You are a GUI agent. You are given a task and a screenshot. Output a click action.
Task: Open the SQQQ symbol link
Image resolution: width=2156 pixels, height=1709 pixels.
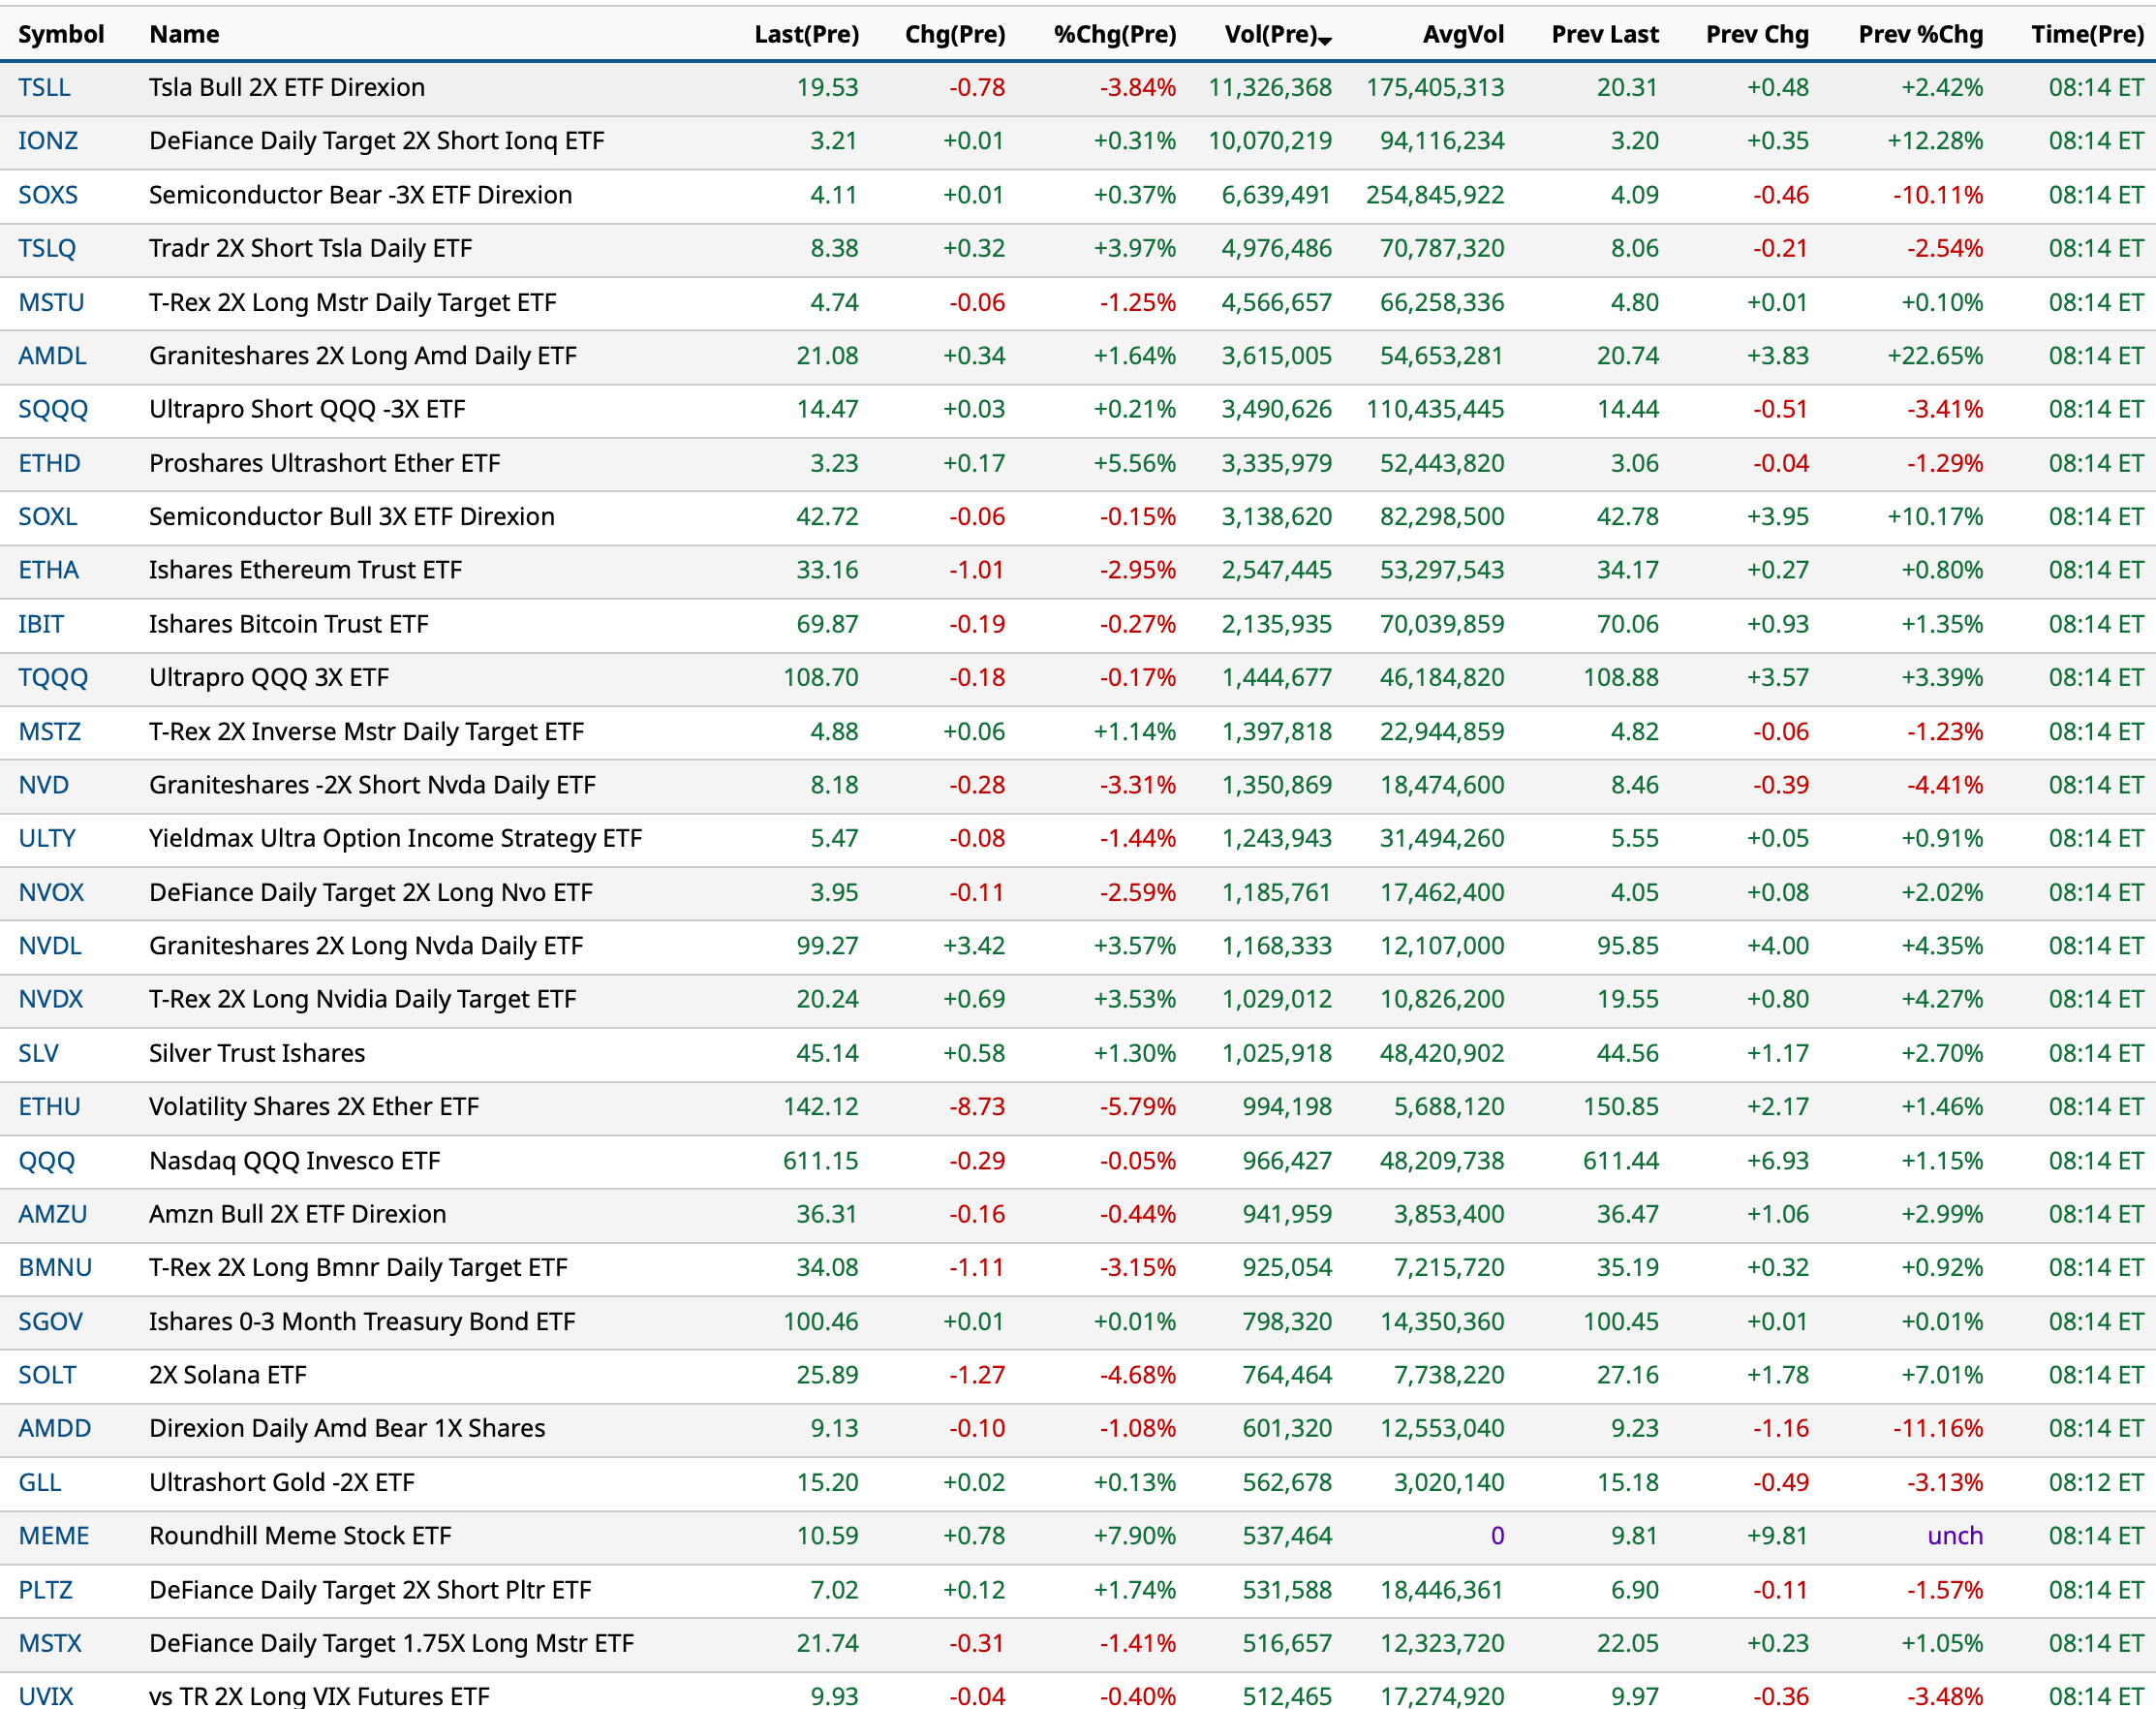tap(53, 410)
